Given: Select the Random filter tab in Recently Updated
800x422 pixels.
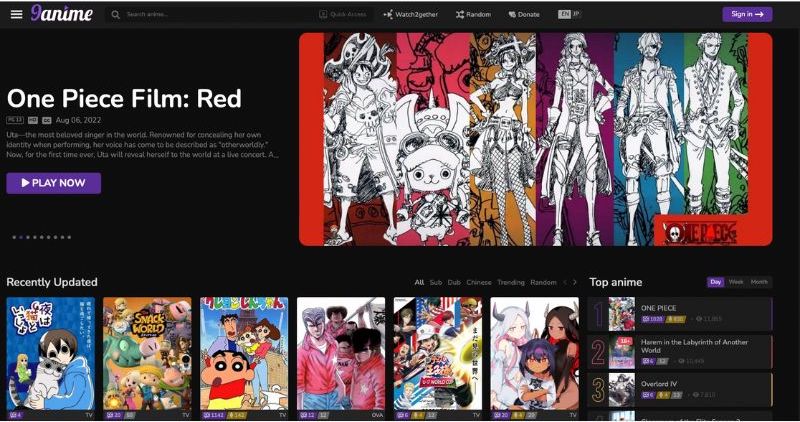Looking at the screenshot, I should click(x=543, y=282).
